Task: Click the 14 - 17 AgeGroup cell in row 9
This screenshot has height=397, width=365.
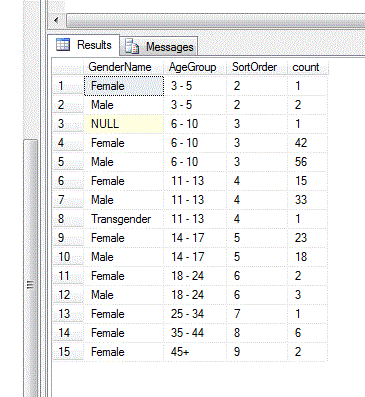Action: [195, 238]
